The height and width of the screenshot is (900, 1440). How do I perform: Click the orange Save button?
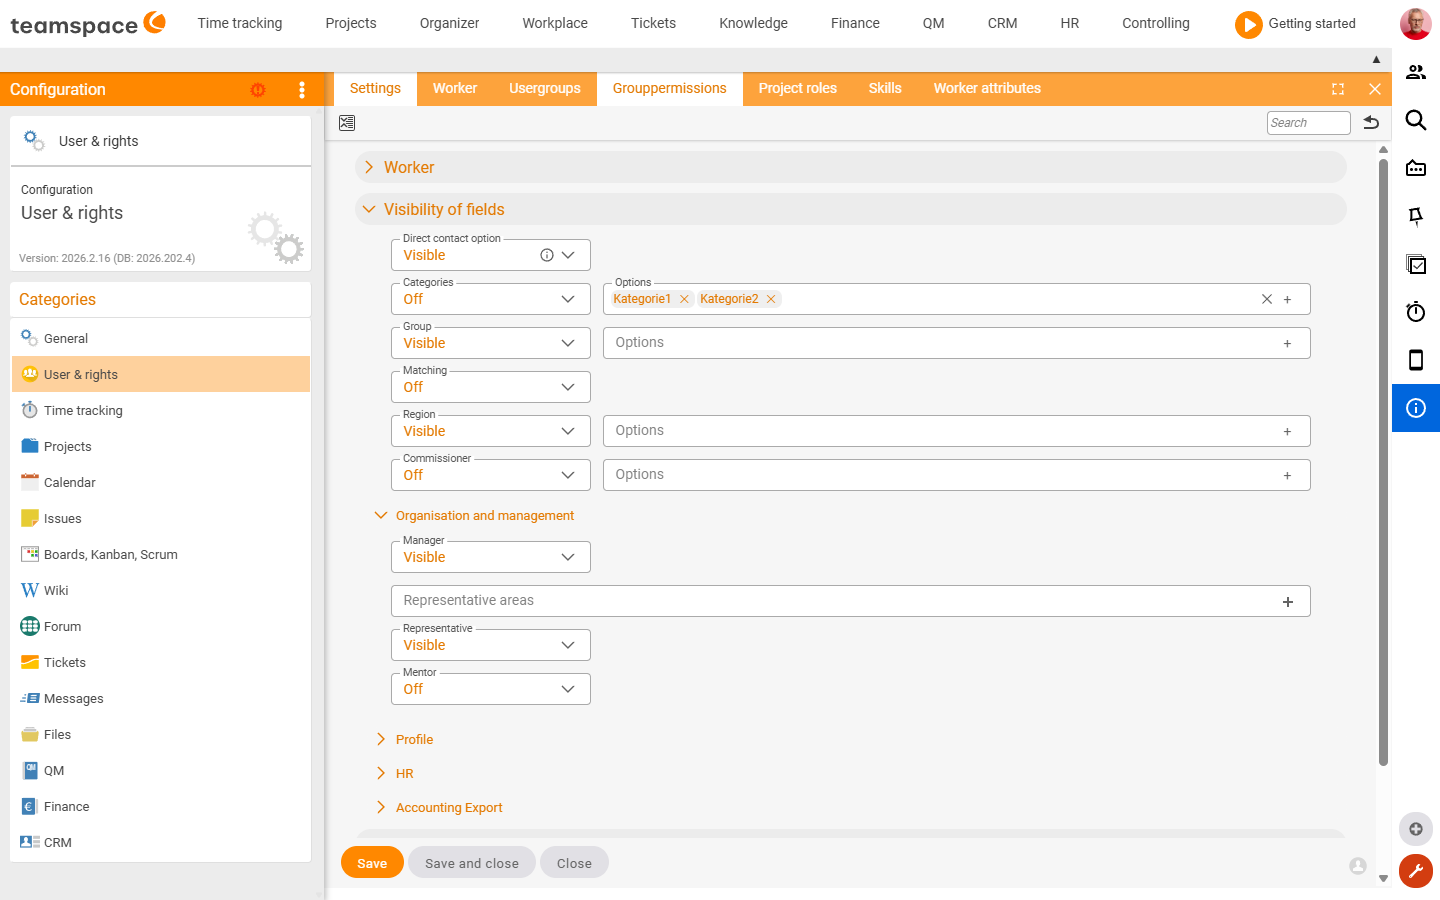(x=372, y=863)
